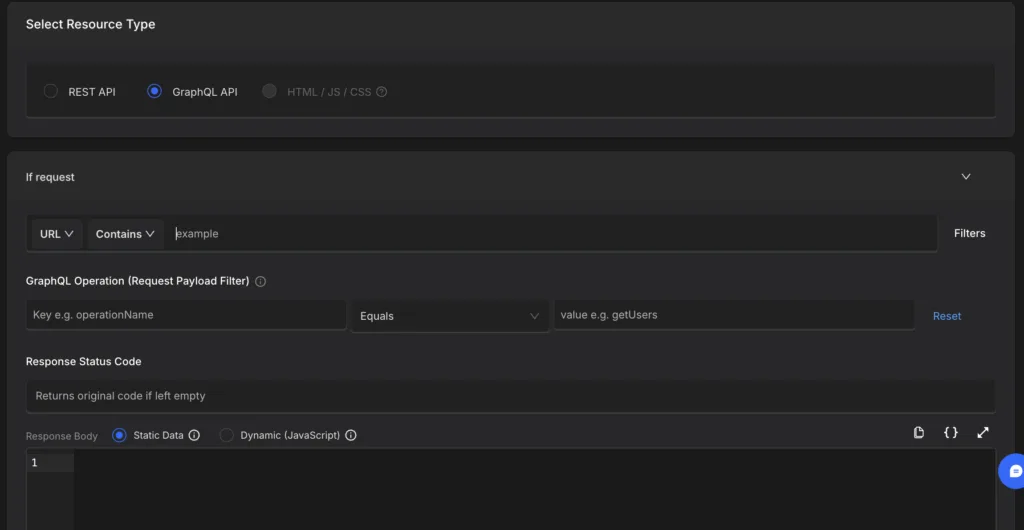Screen dimensions: 1024x530
Task: Click the Select Resource Type heading
Action: (91, 24)
